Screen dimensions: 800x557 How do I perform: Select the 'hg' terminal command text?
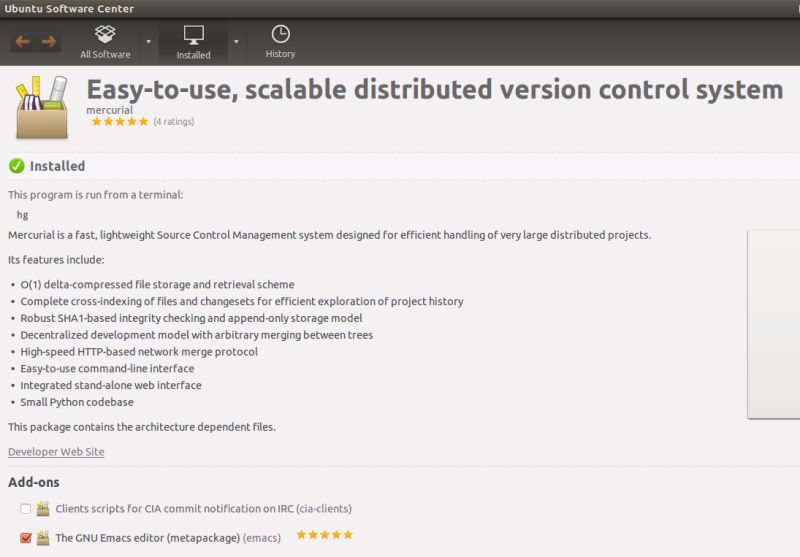22,215
